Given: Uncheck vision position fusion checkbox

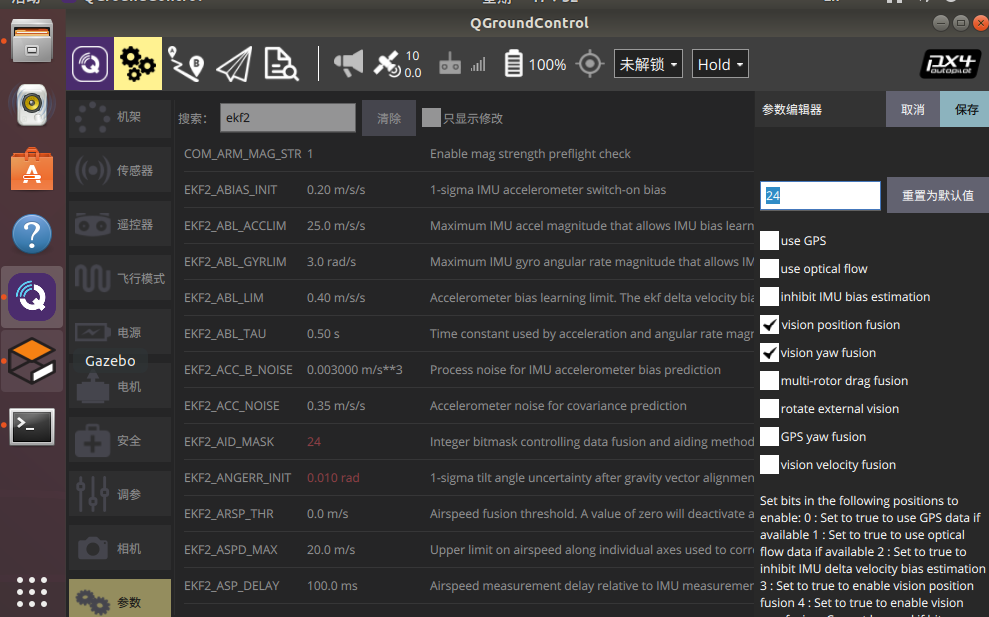Looking at the screenshot, I should click(769, 324).
